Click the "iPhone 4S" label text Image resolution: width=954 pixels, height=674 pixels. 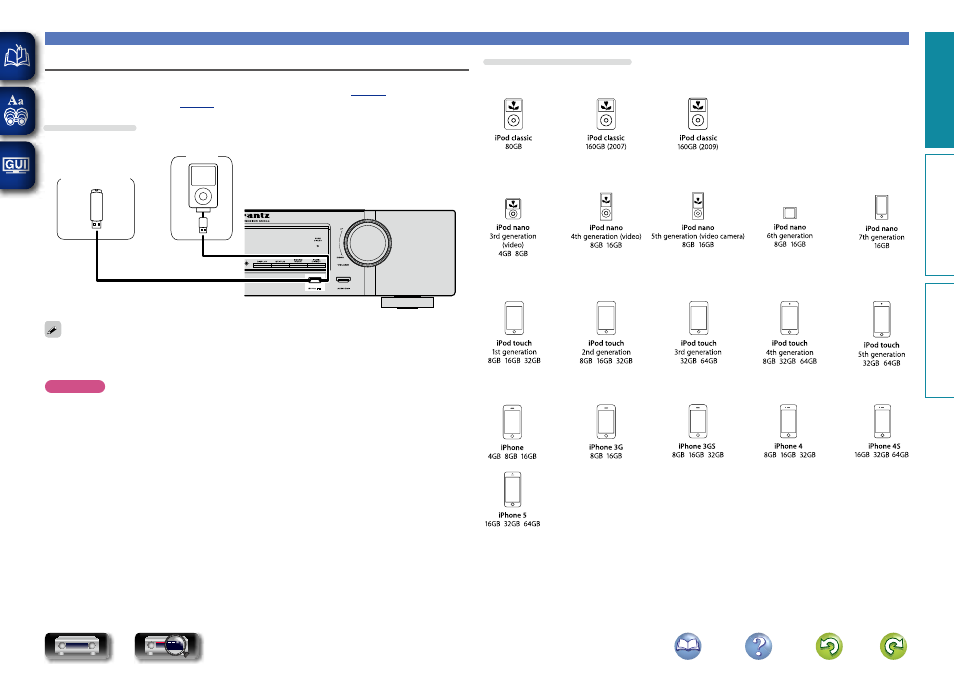coord(884,446)
